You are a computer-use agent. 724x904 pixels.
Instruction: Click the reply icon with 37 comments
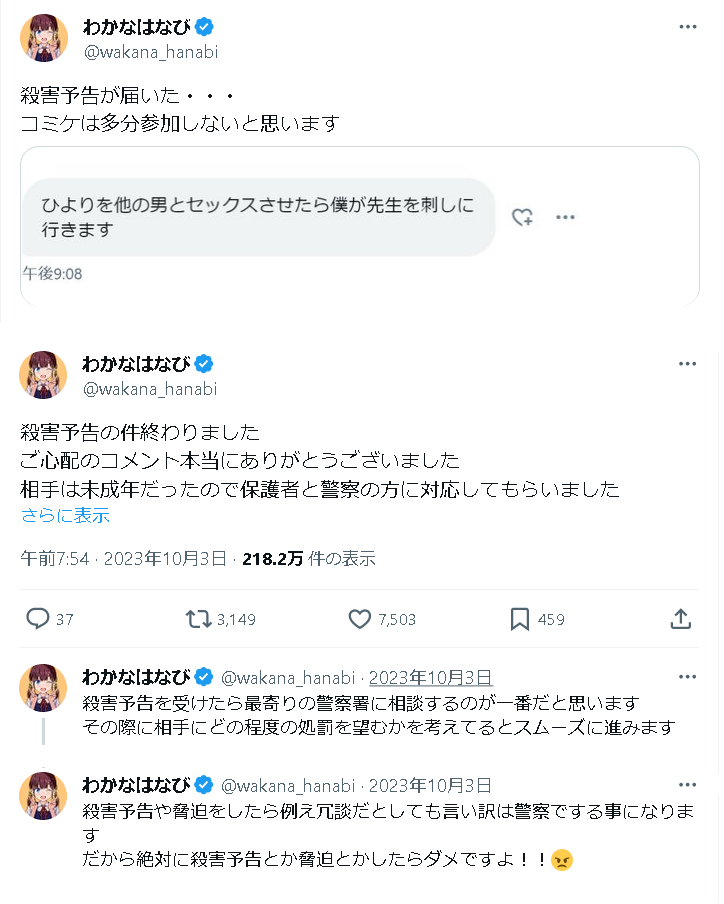[x=38, y=619]
